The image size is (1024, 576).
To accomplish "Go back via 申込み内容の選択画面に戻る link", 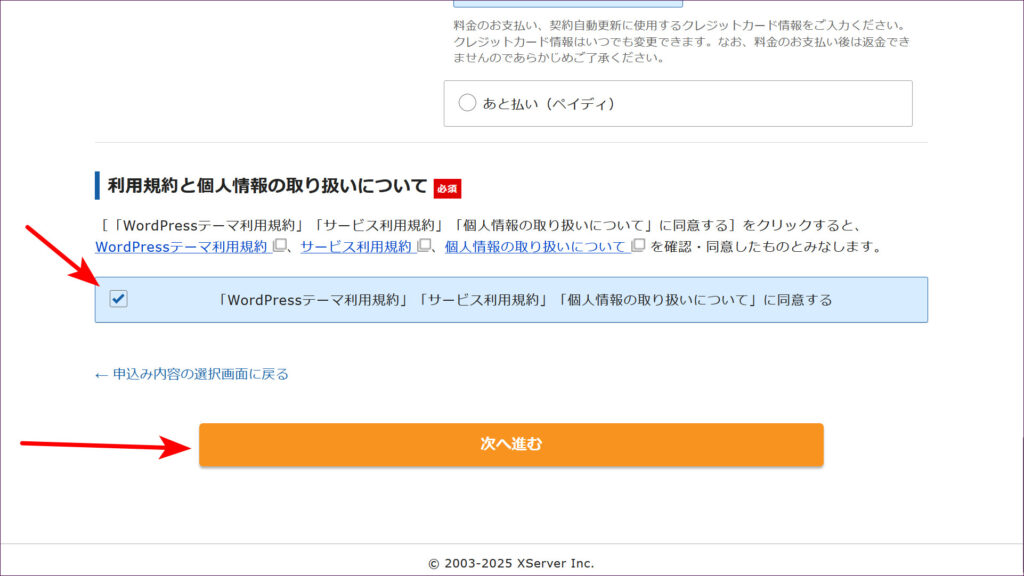I will [x=200, y=374].
